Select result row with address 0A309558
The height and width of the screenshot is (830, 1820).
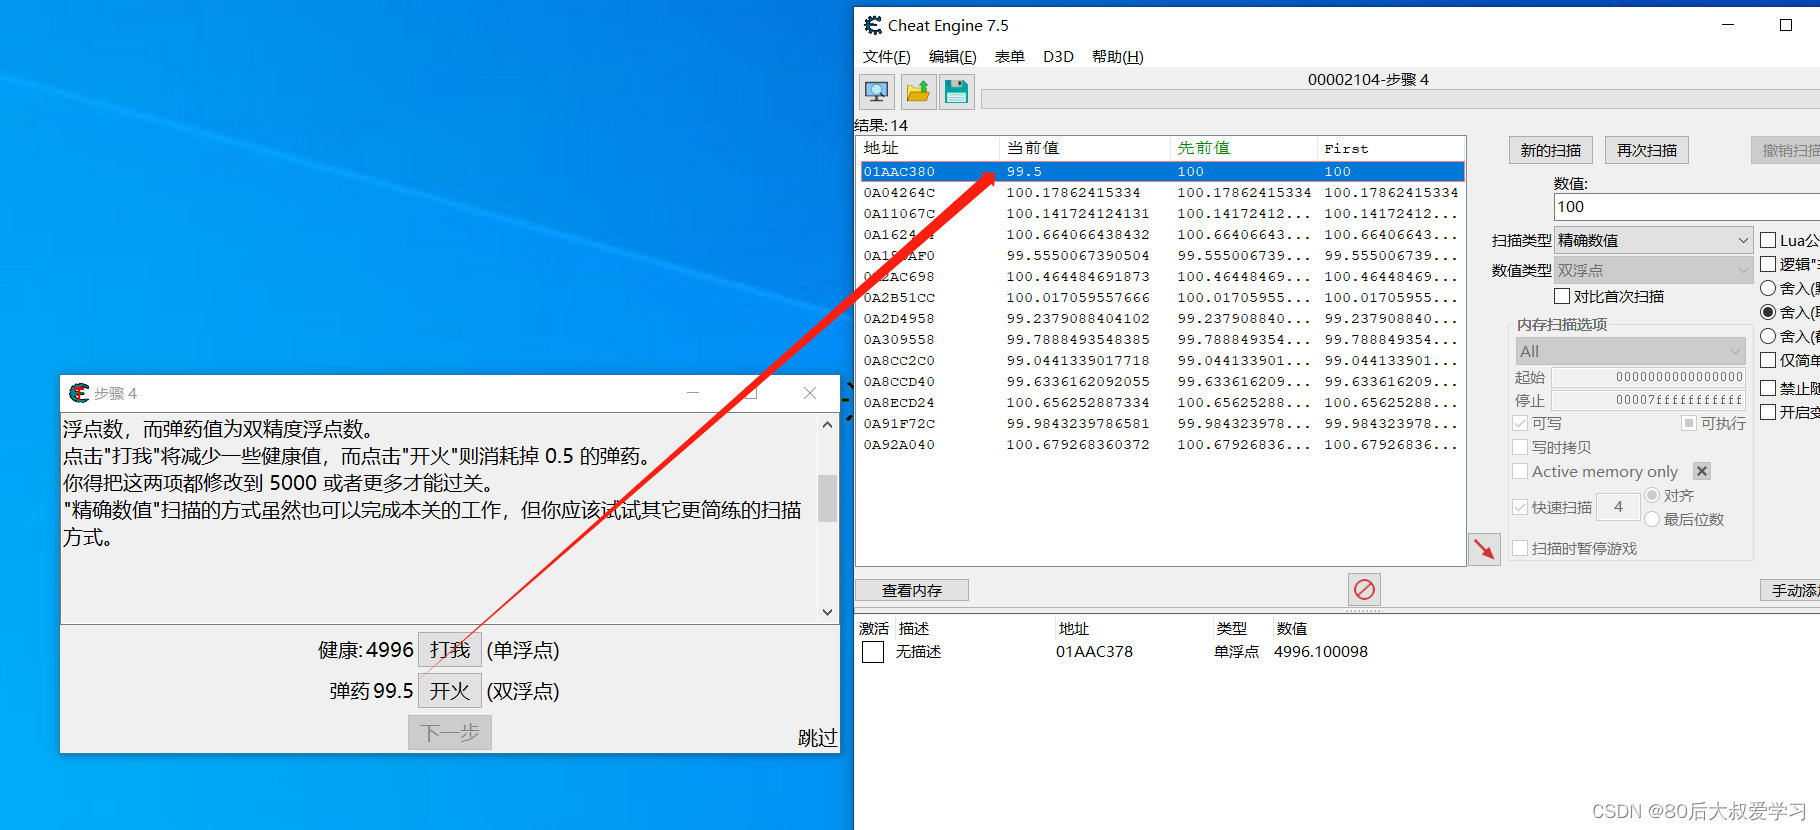point(1162,339)
